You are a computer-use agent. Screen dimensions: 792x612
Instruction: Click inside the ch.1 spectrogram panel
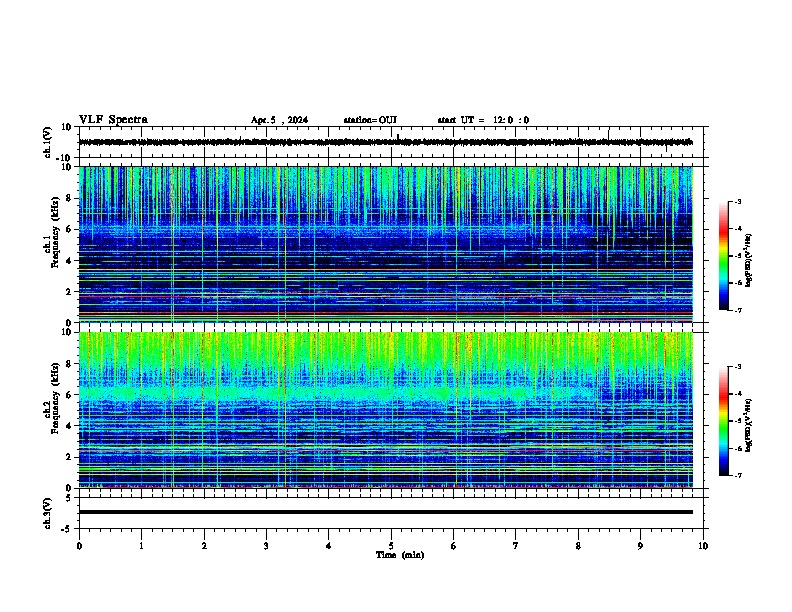click(x=386, y=244)
